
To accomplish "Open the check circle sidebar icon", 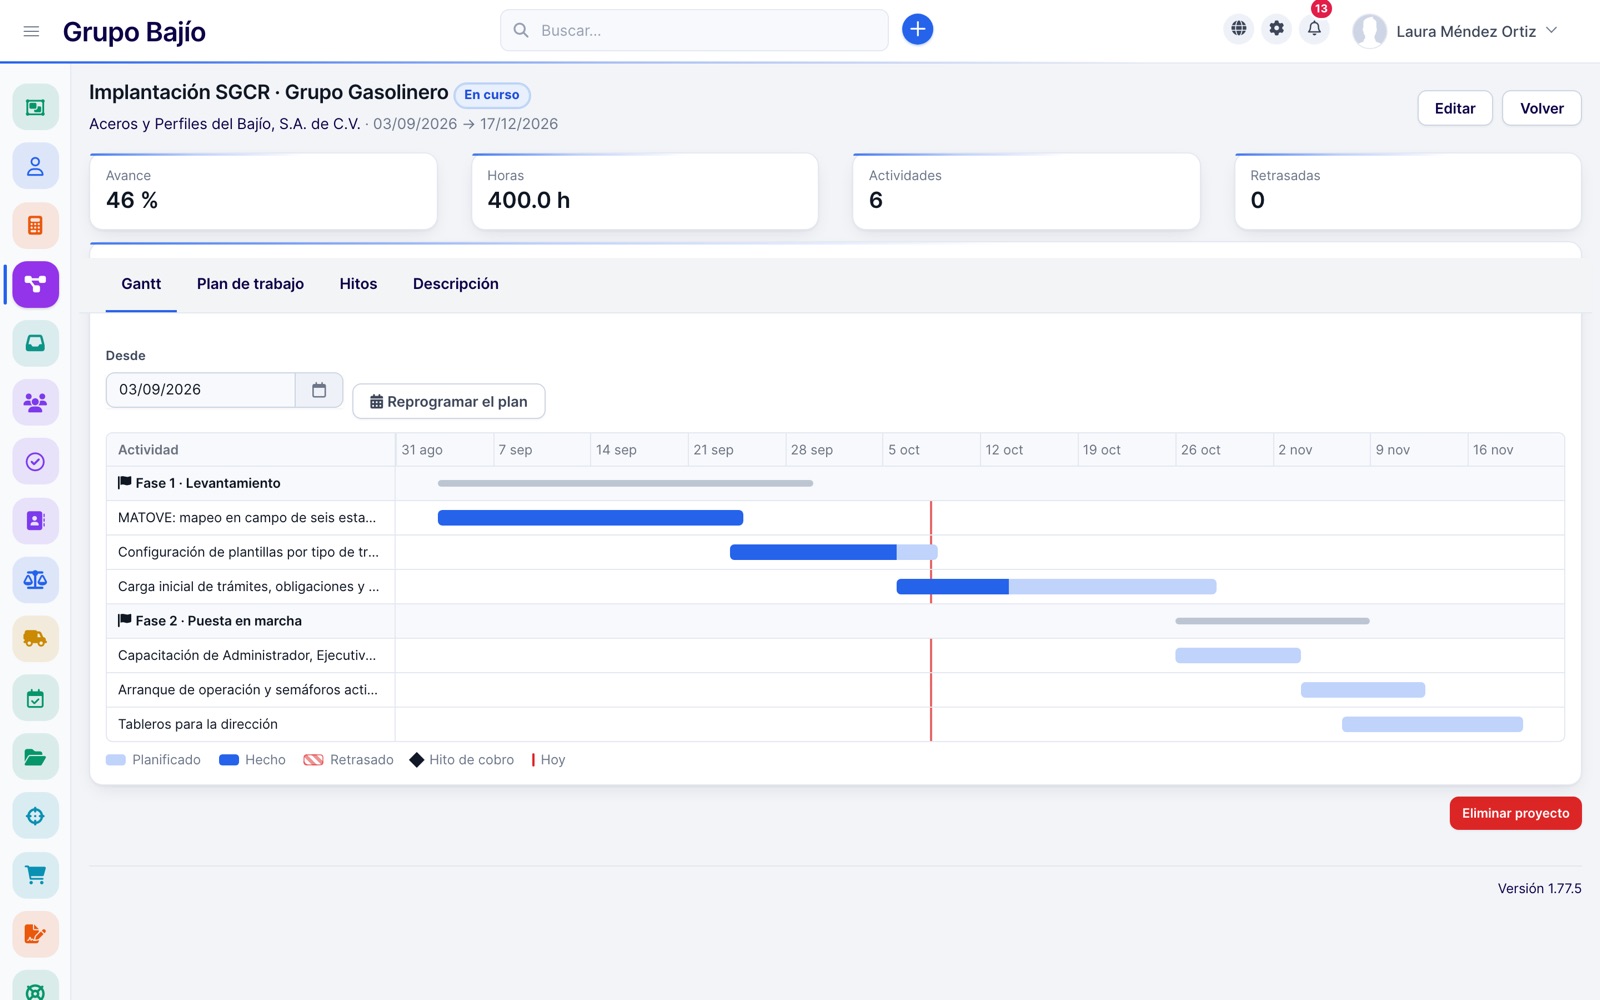I will tap(35, 461).
